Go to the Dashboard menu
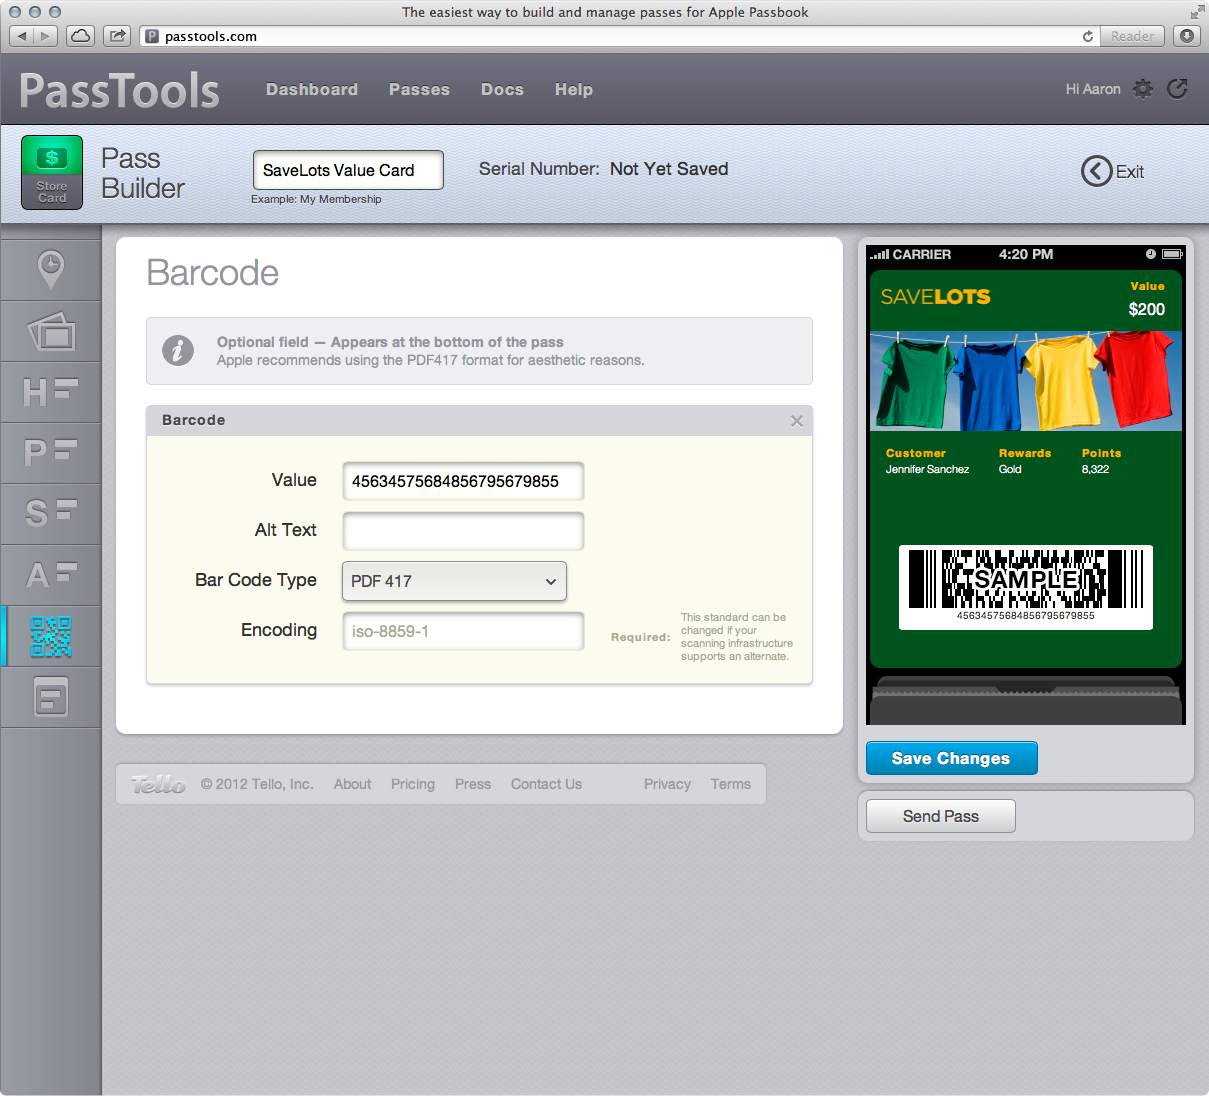1209x1096 pixels. coord(312,89)
